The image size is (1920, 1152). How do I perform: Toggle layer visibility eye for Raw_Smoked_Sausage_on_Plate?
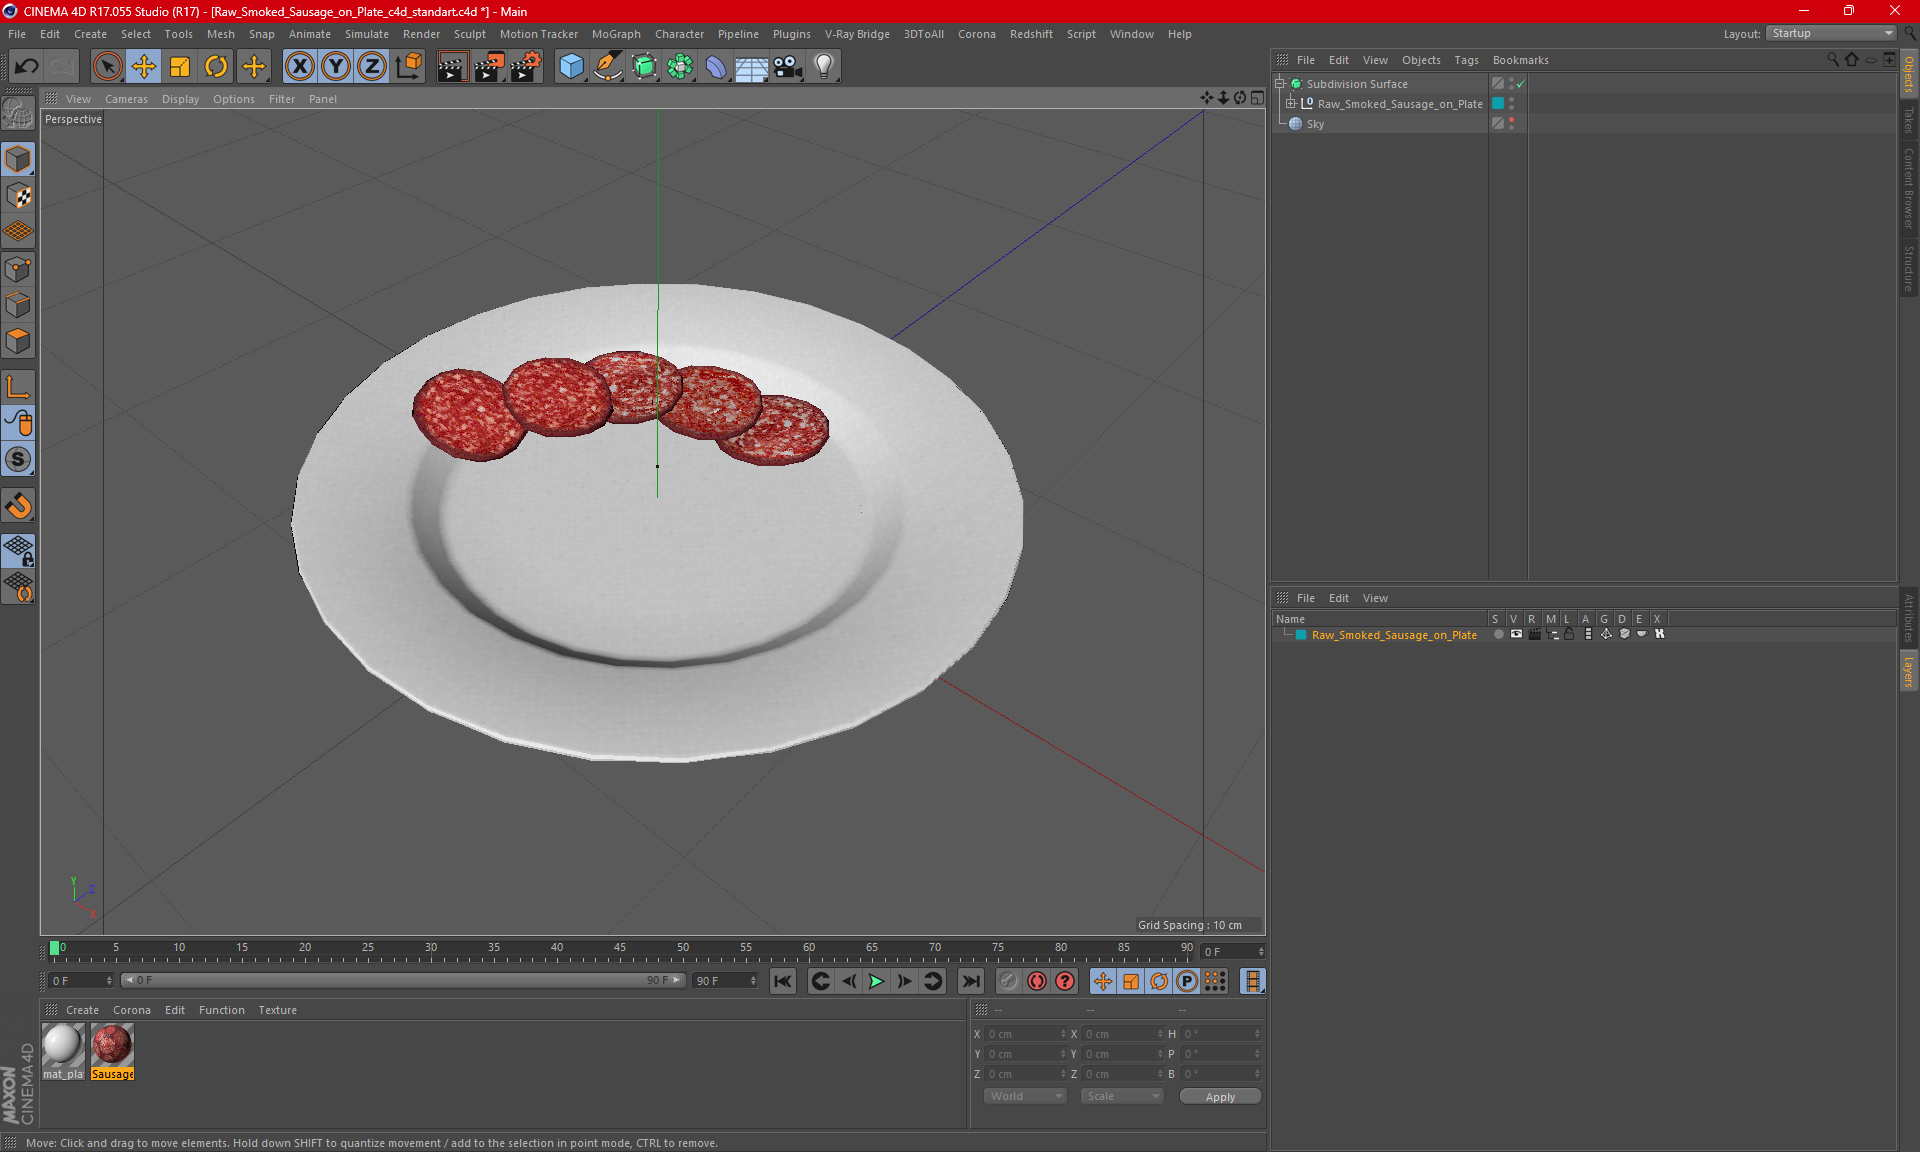click(1516, 634)
